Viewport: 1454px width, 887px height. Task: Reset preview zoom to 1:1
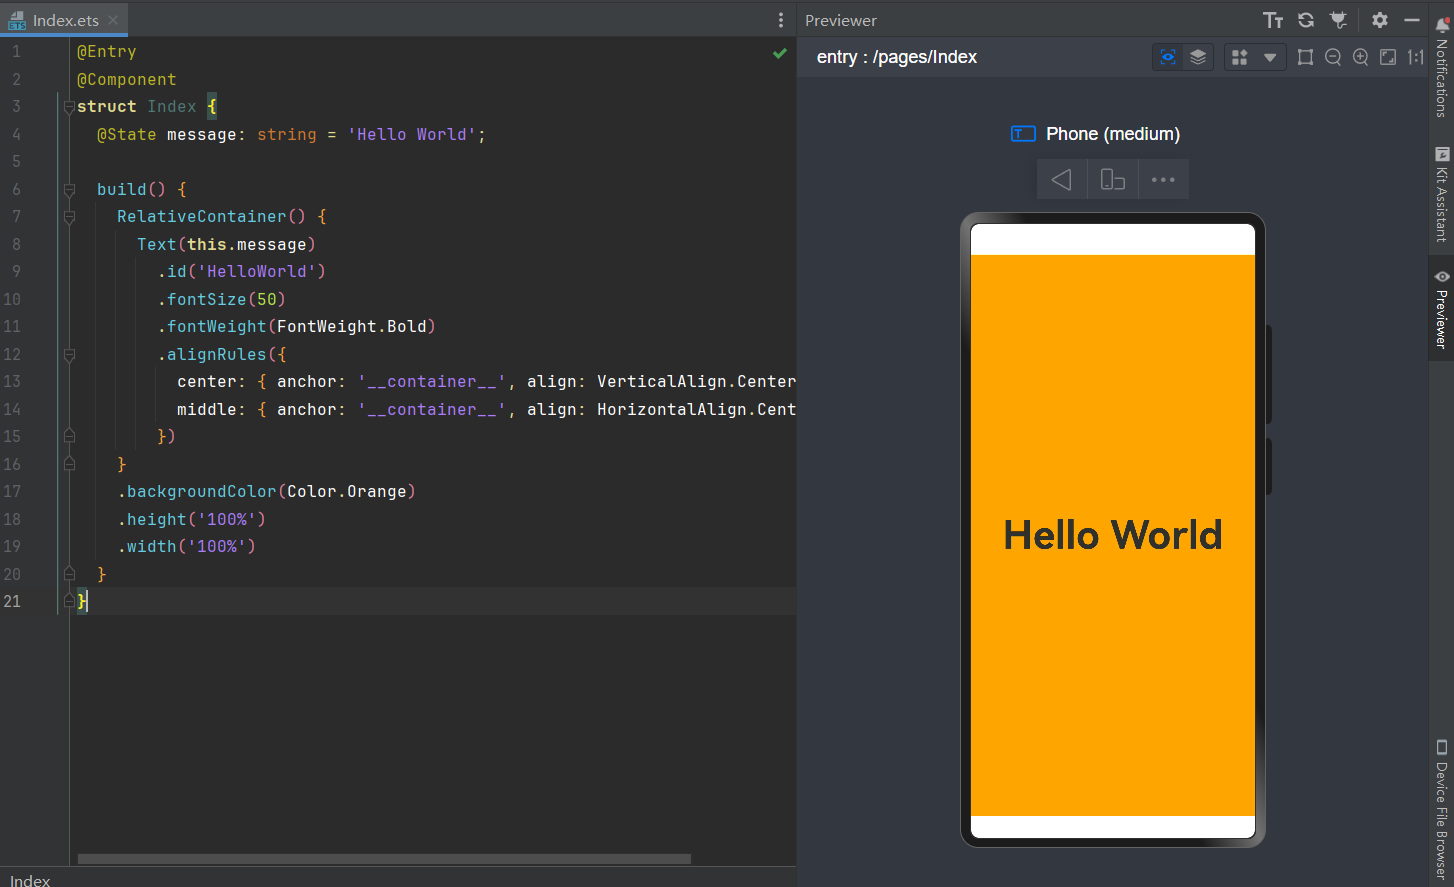pos(1416,57)
